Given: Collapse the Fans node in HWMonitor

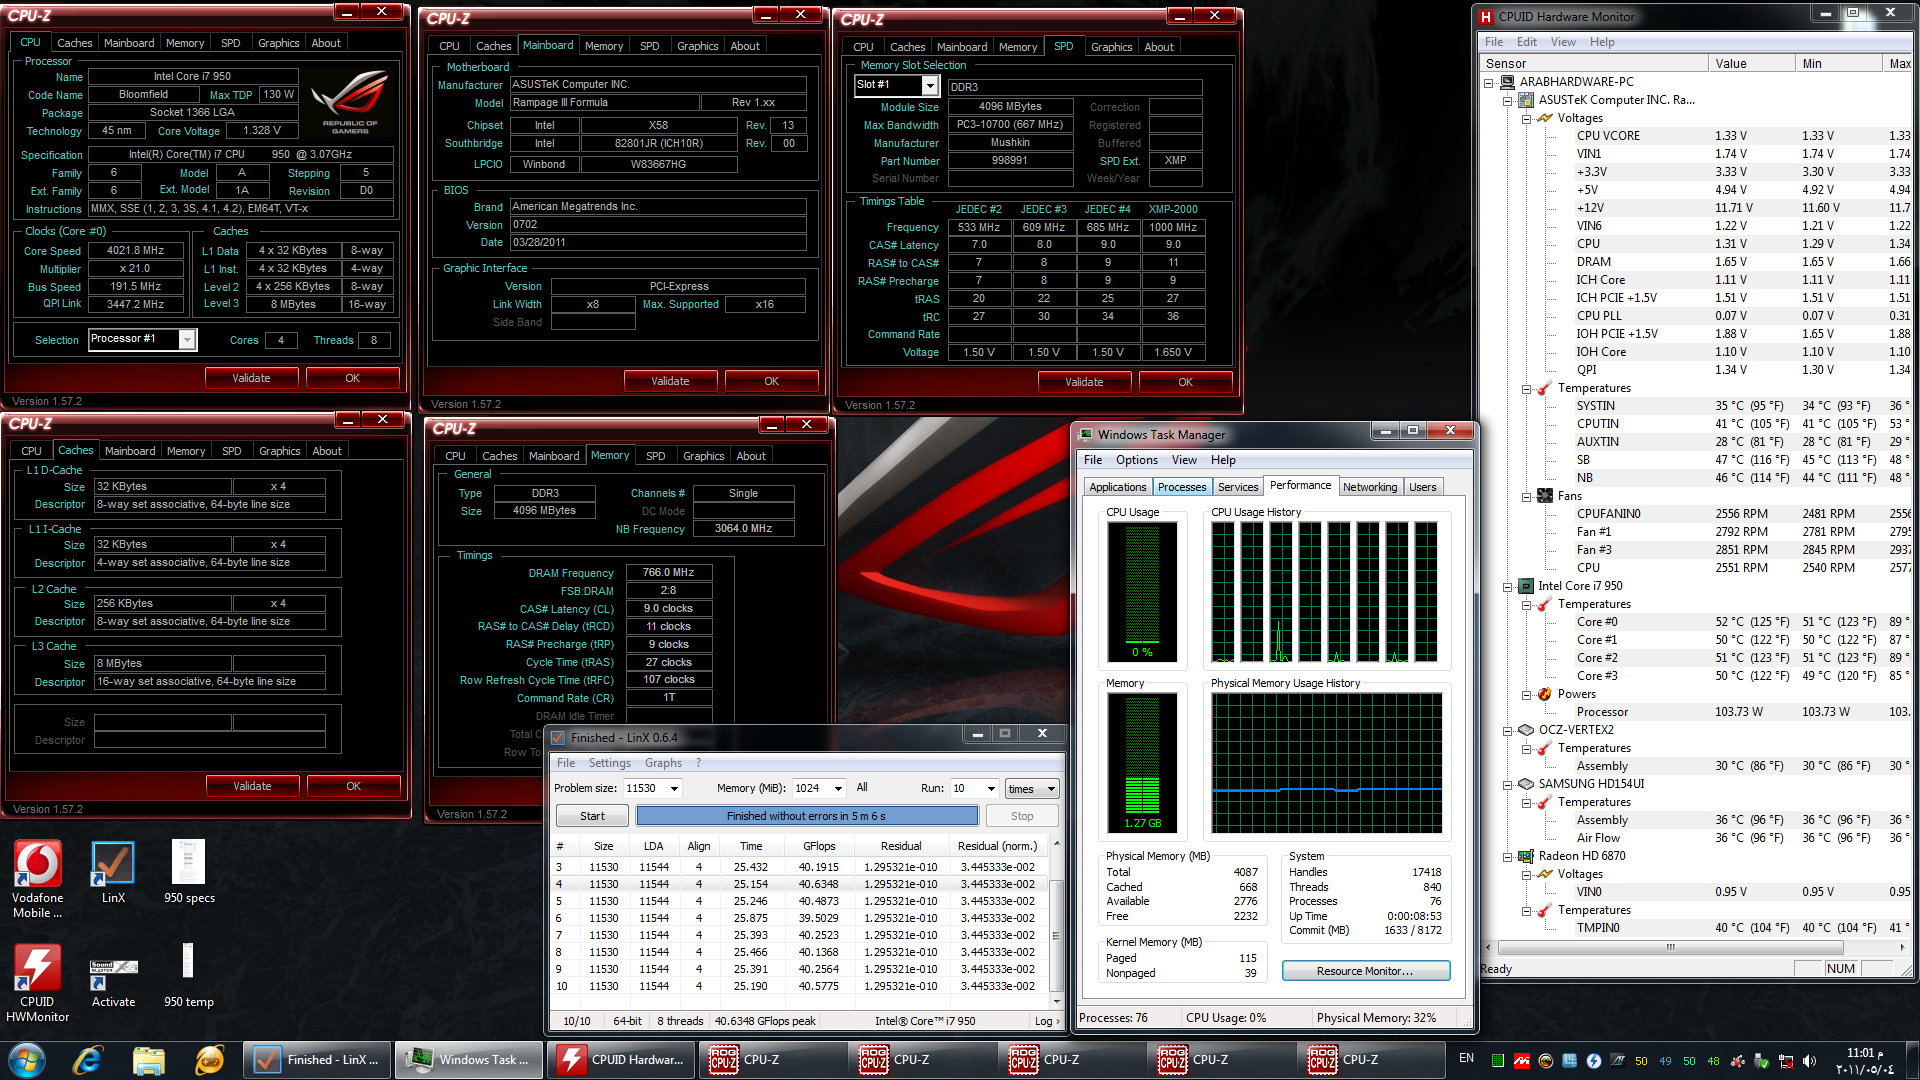Looking at the screenshot, I should tap(1526, 497).
